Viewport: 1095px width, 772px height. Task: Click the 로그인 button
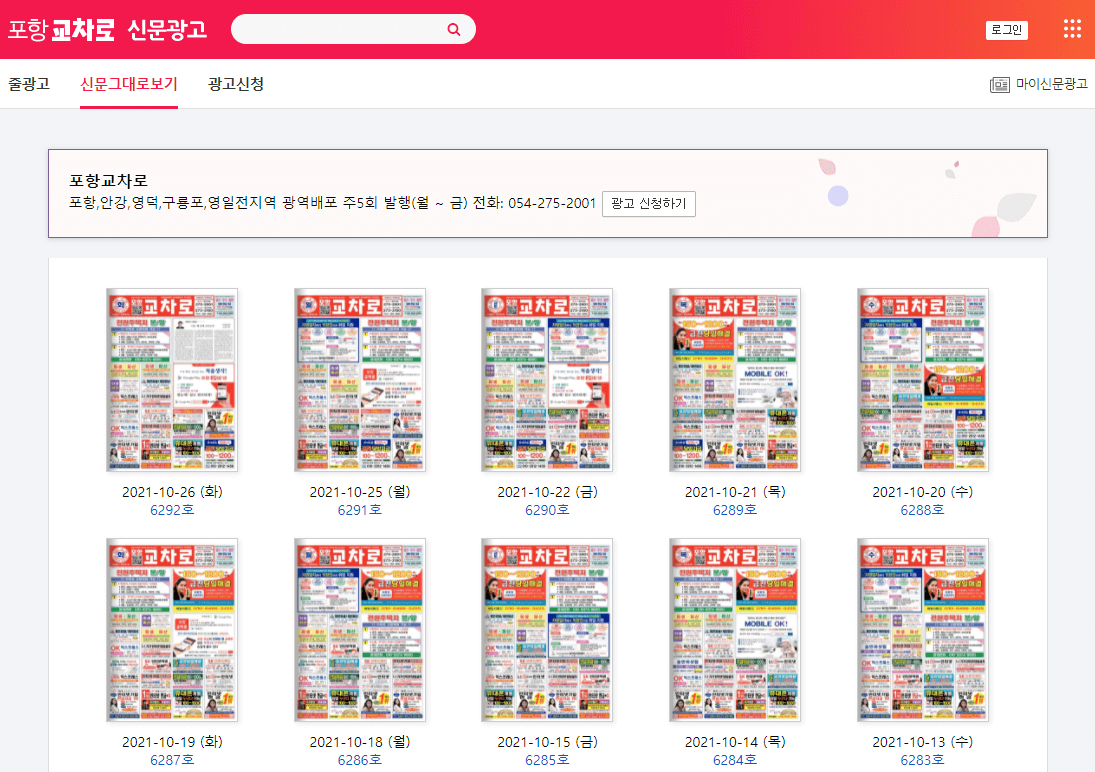(1005, 29)
